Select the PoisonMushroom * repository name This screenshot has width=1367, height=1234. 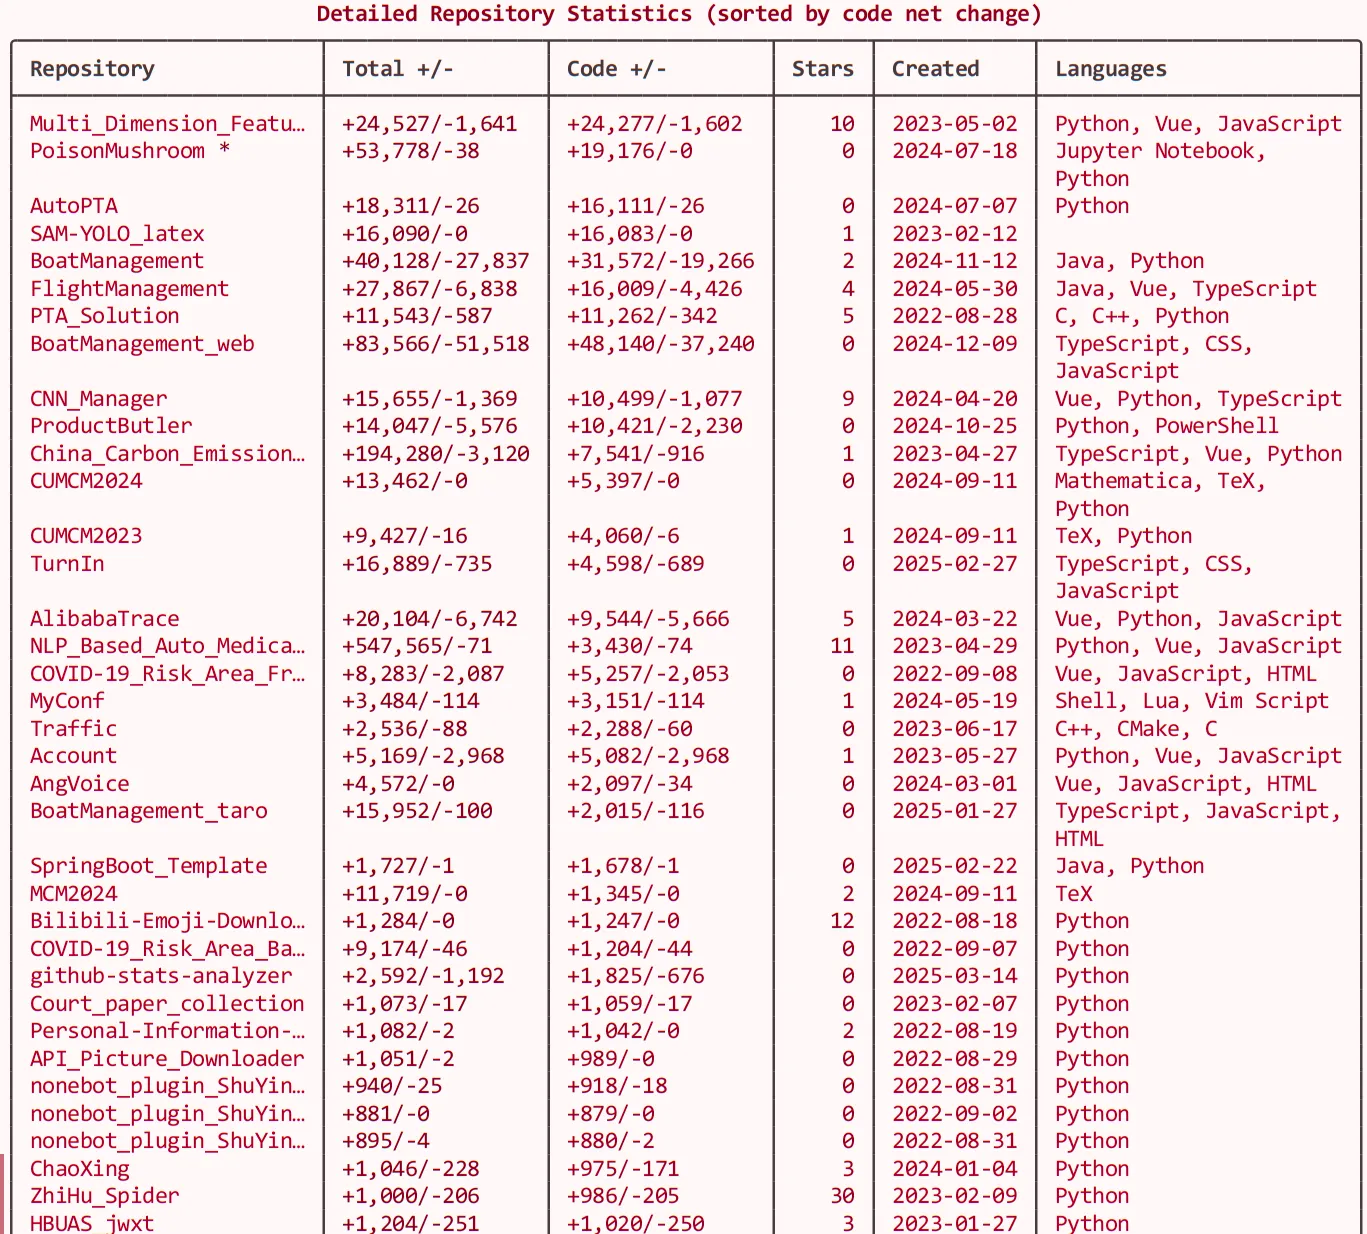tap(130, 151)
